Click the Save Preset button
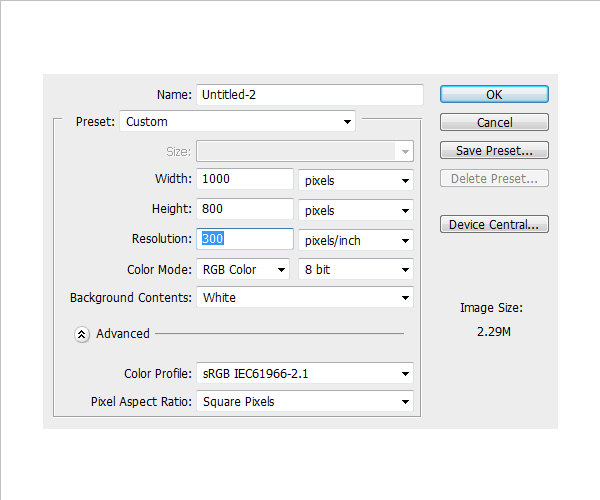Viewport: 600px width, 500px height. [494, 151]
